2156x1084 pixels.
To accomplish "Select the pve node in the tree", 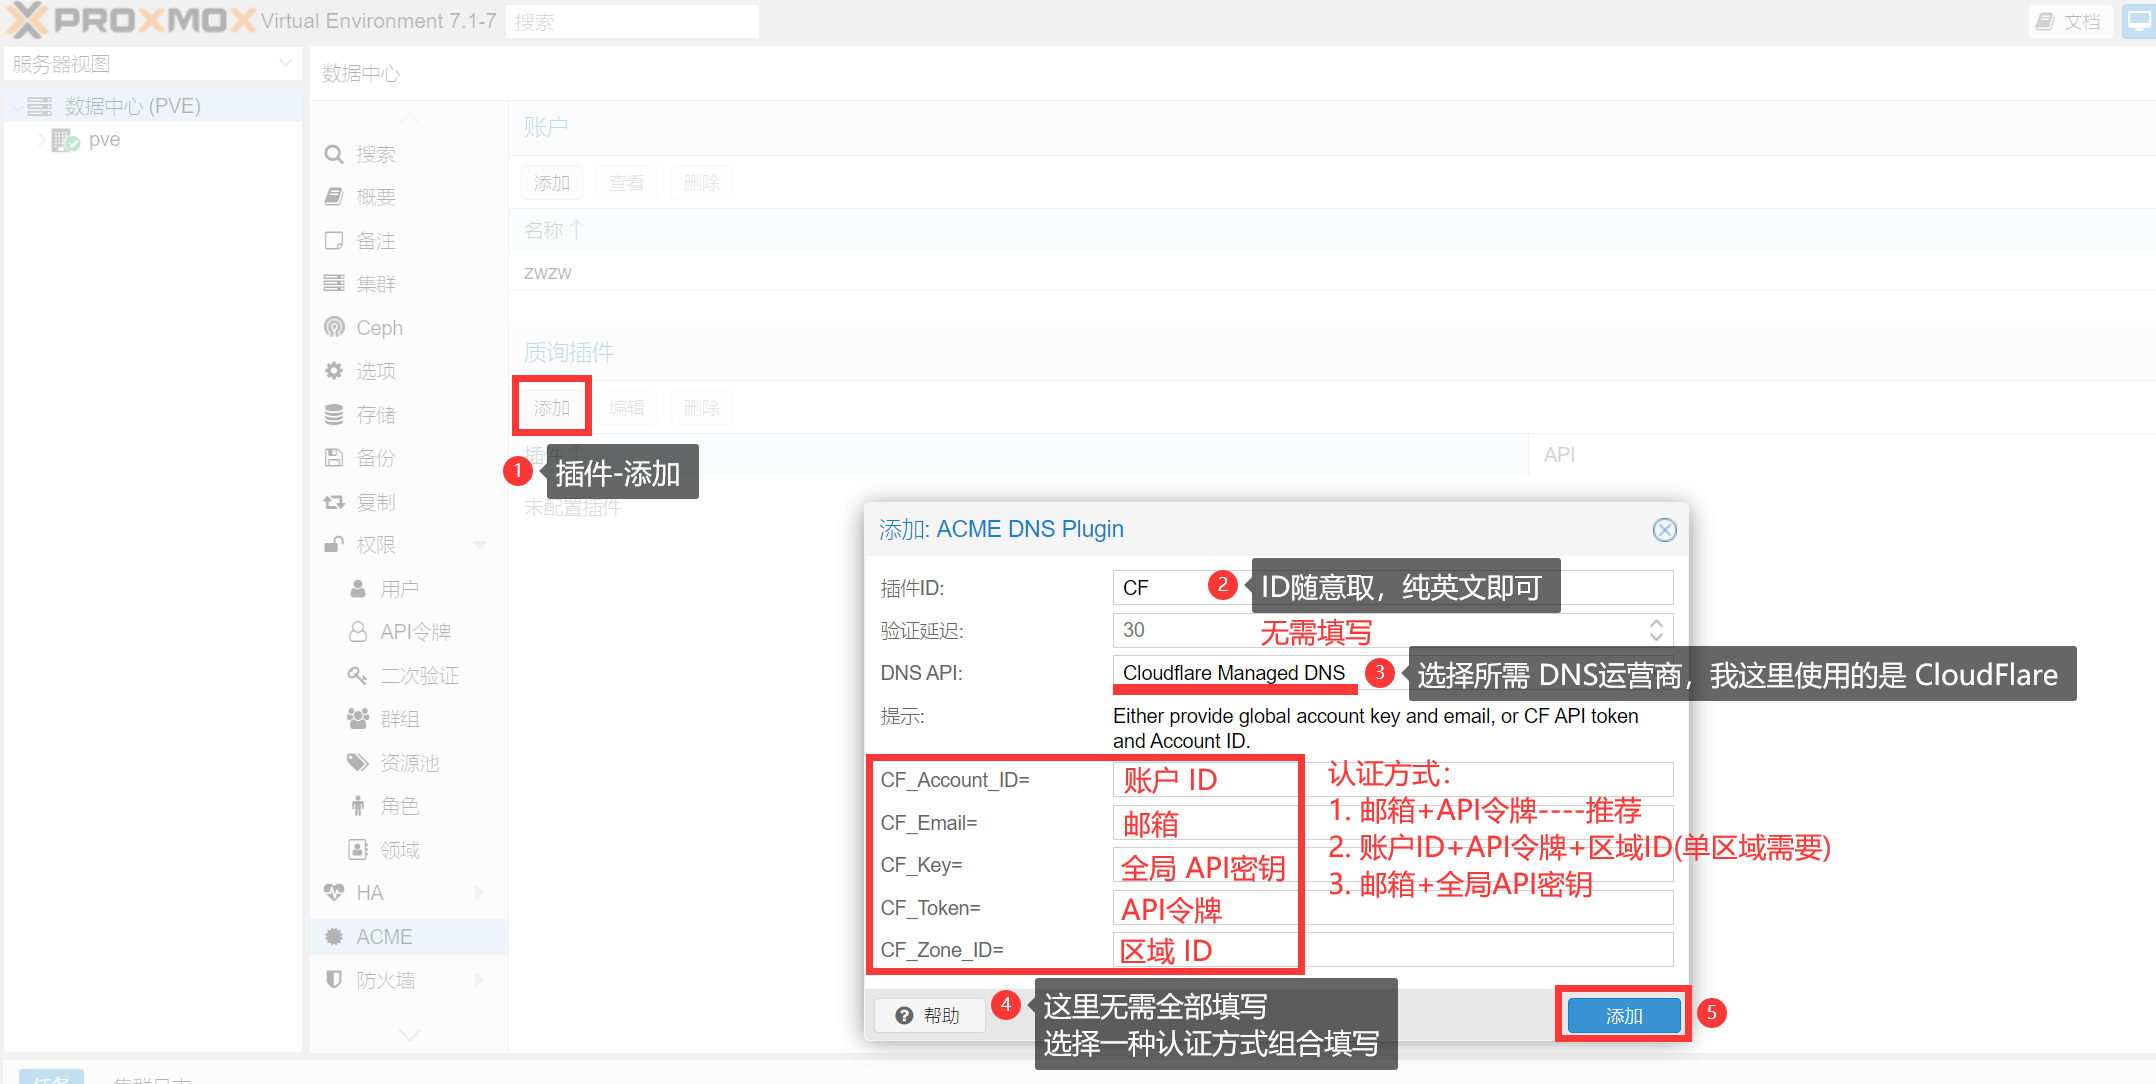I will pos(104,140).
